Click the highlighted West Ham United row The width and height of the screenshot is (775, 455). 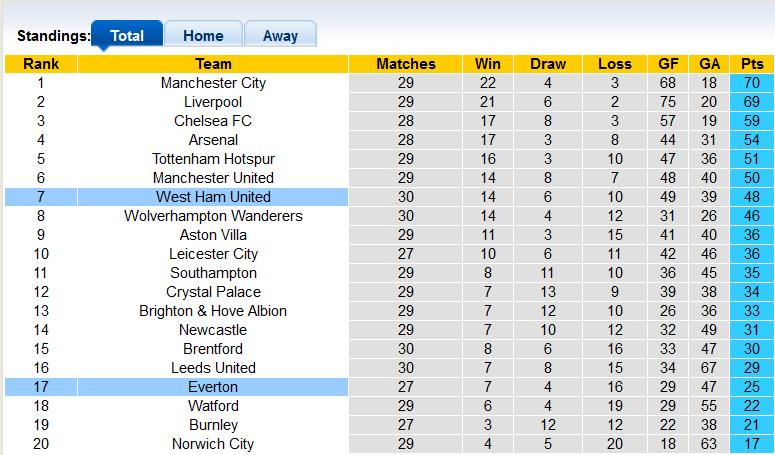[213, 197]
